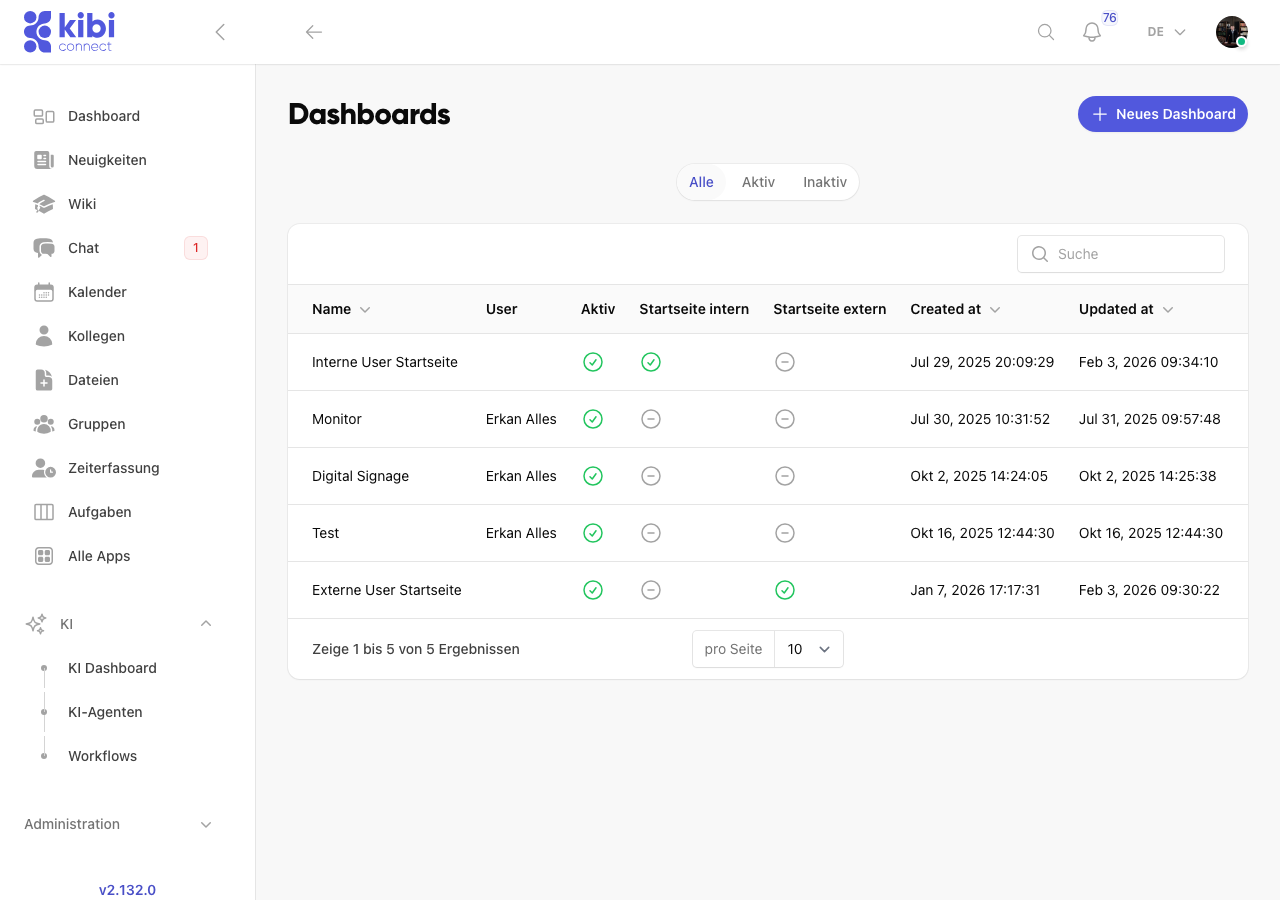Disable Aktiv status for Digital Signage
Viewport: 1280px width, 900px height.
(x=593, y=476)
